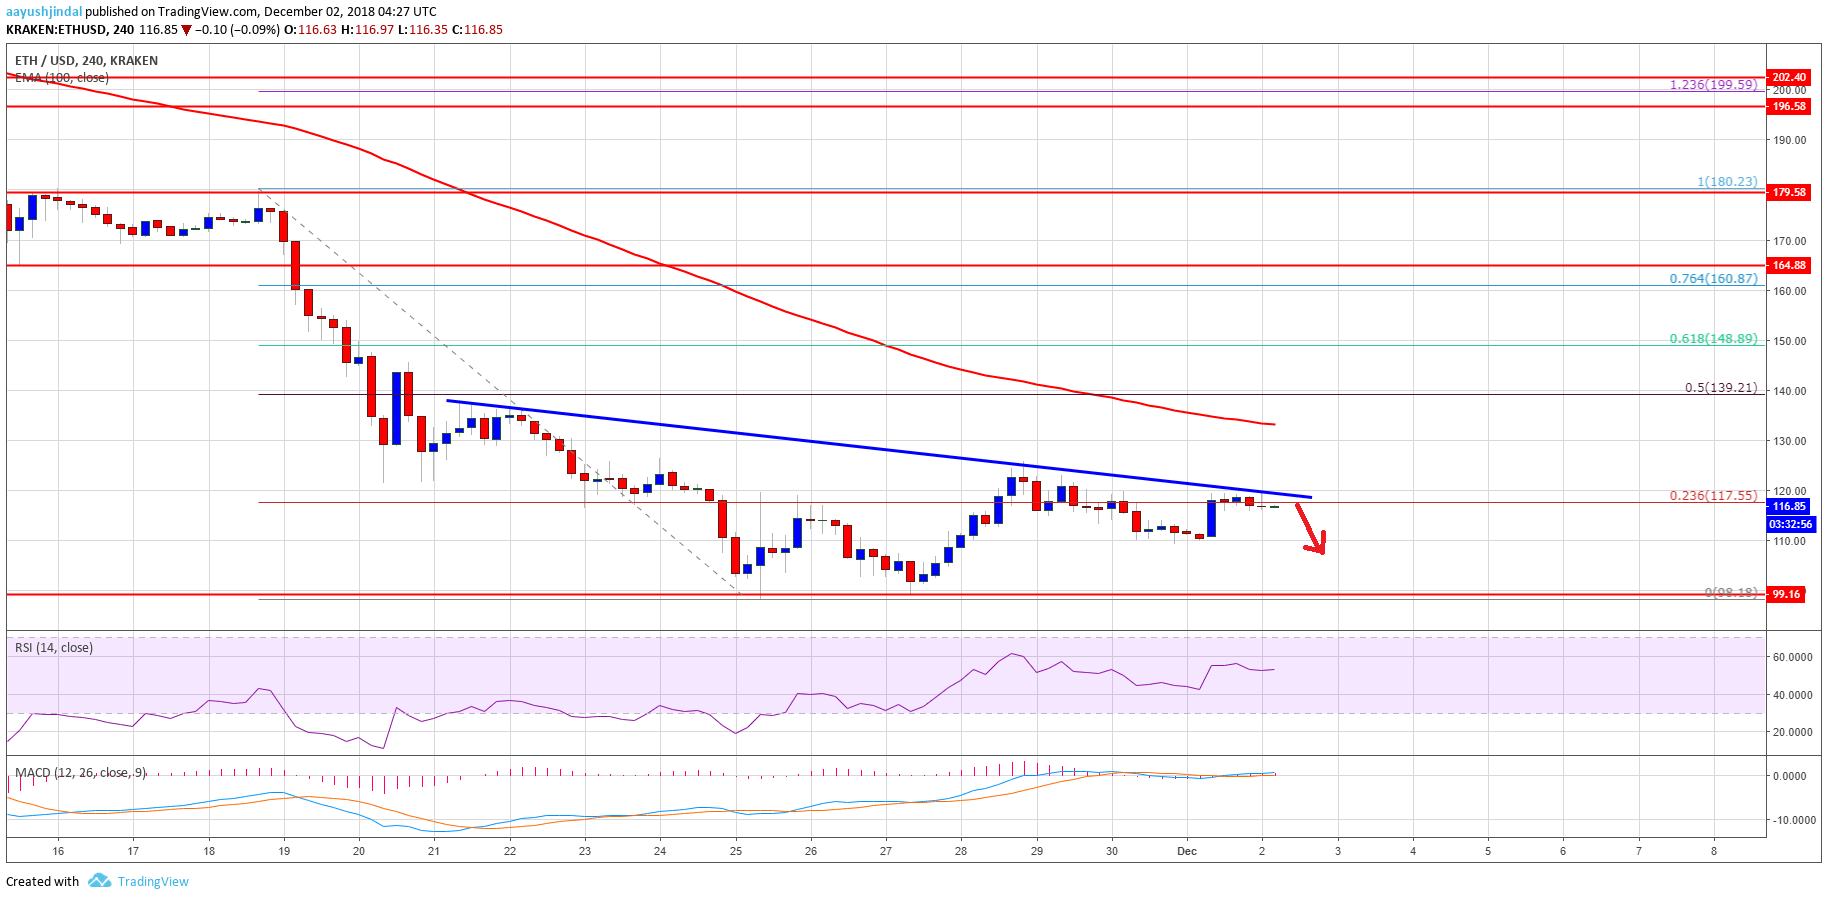Click the ETH / USD, 240, KRAKEN chart title
The height and width of the screenshot is (899, 1828).
click(x=86, y=61)
